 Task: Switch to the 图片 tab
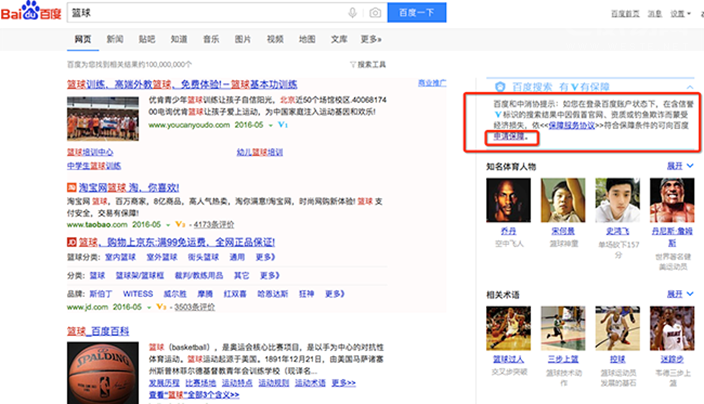point(242,39)
